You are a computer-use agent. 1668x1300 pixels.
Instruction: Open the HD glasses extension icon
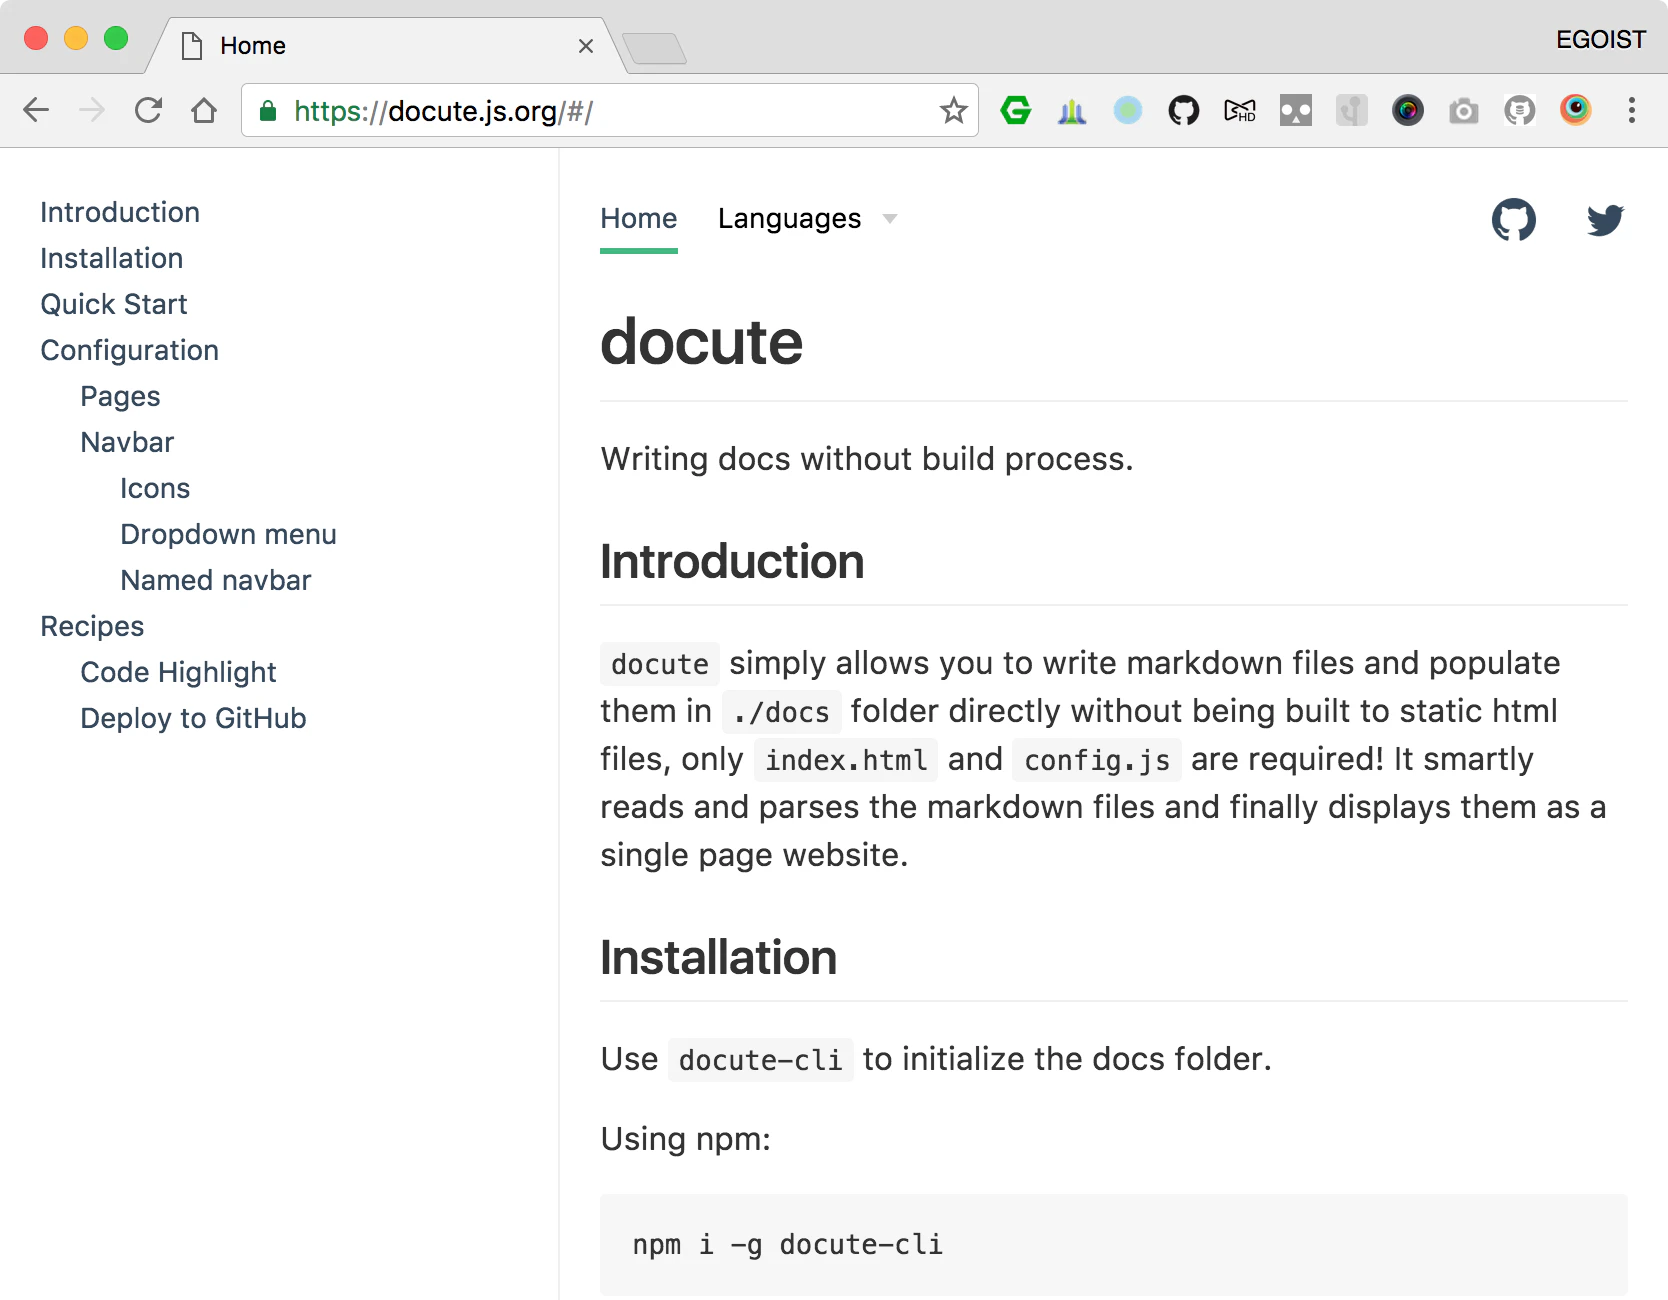[x=1240, y=110]
